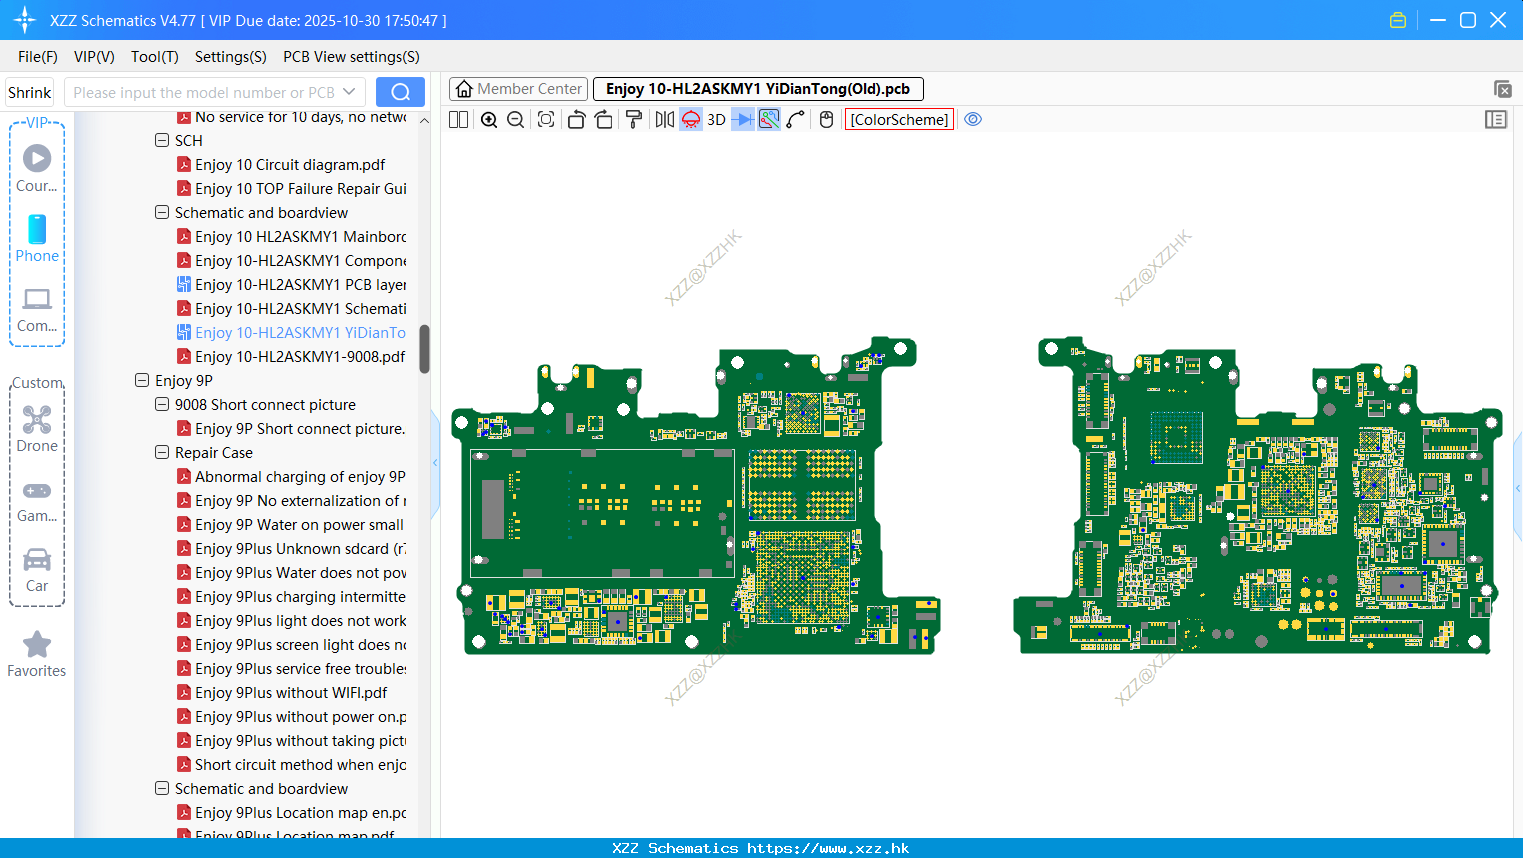
Task: Toggle the diode mode tool
Action: [x=743, y=120]
